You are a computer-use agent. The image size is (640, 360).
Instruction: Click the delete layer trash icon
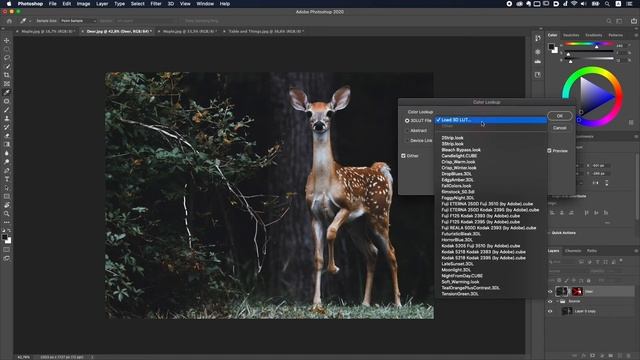(629, 356)
